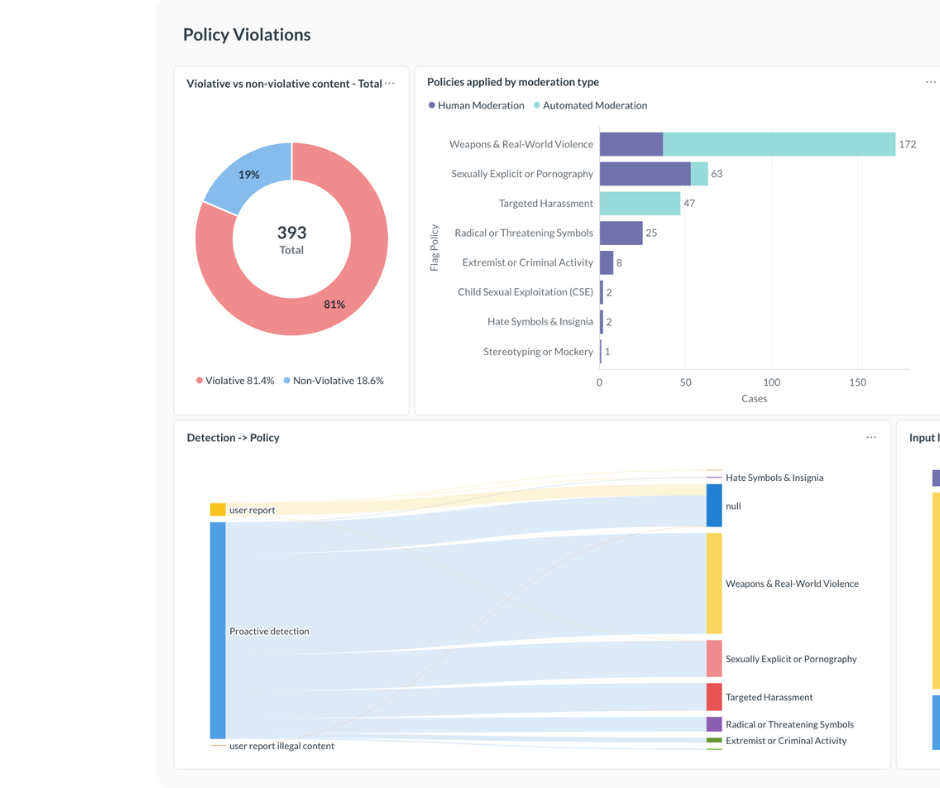Image resolution: width=940 pixels, height=788 pixels.
Task: Click the blue null Sankey node
Action: pos(714,506)
